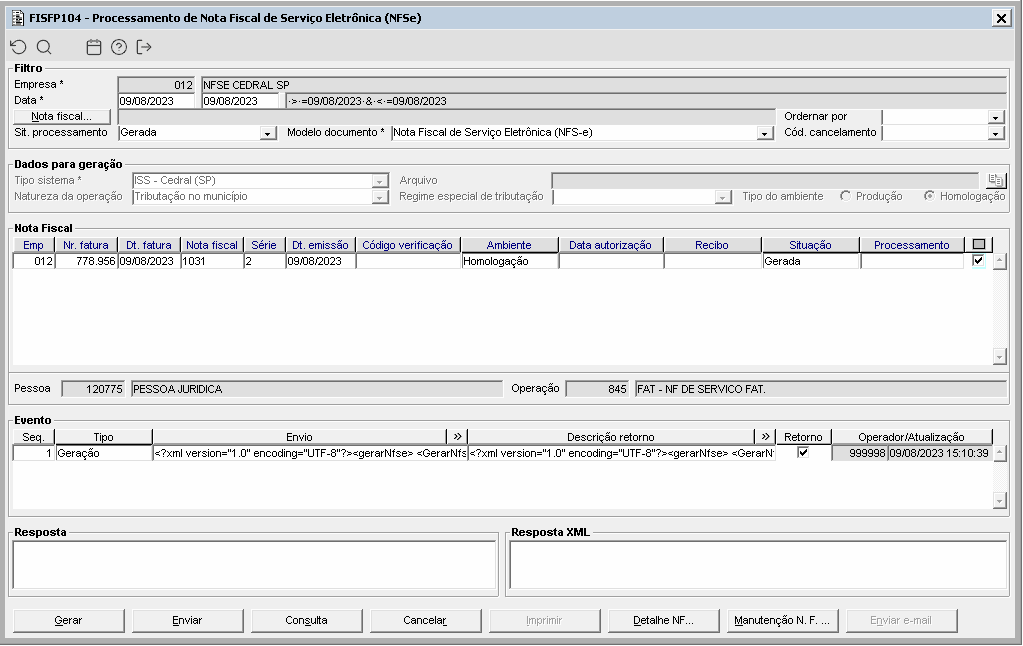Click the refresh/undo toolbar icon

(18, 47)
